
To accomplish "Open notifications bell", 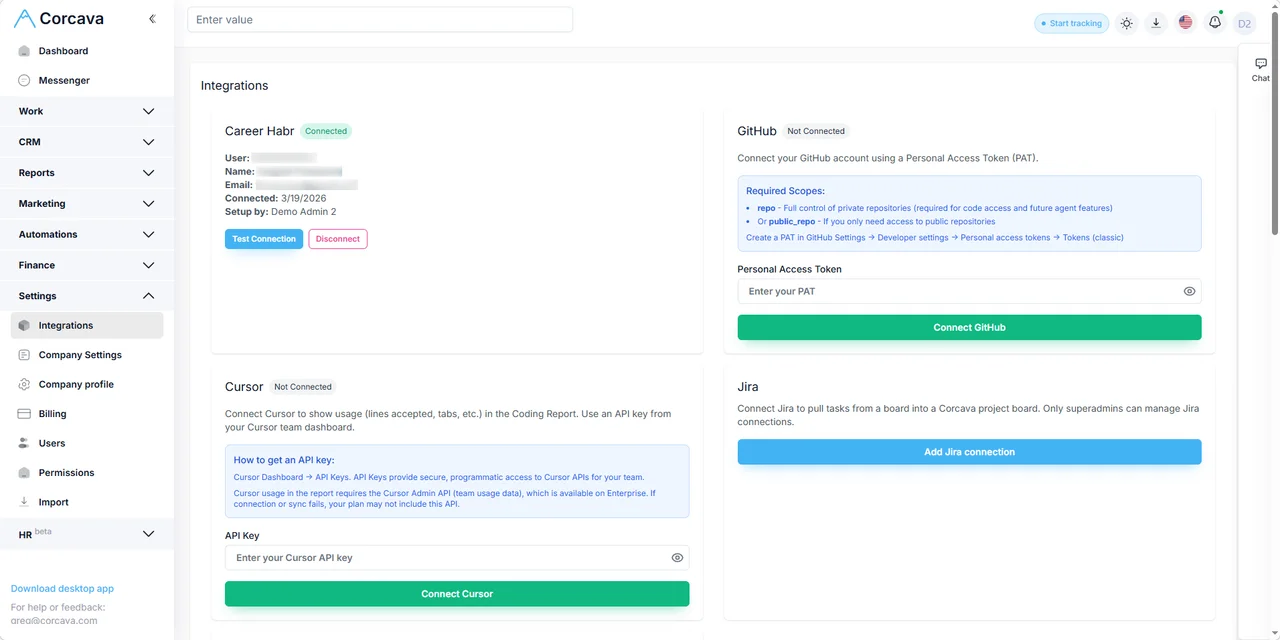I will pyautogui.click(x=1215, y=22).
